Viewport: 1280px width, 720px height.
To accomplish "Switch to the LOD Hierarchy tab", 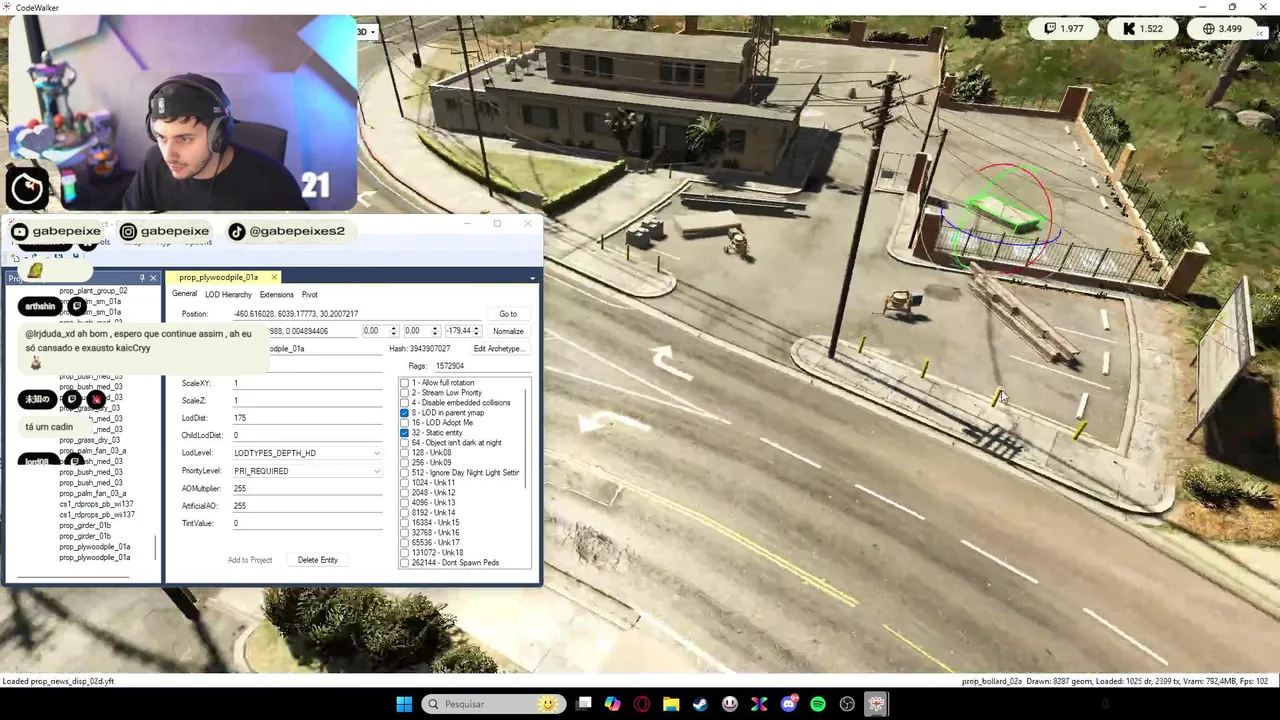I will pos(228,295).
